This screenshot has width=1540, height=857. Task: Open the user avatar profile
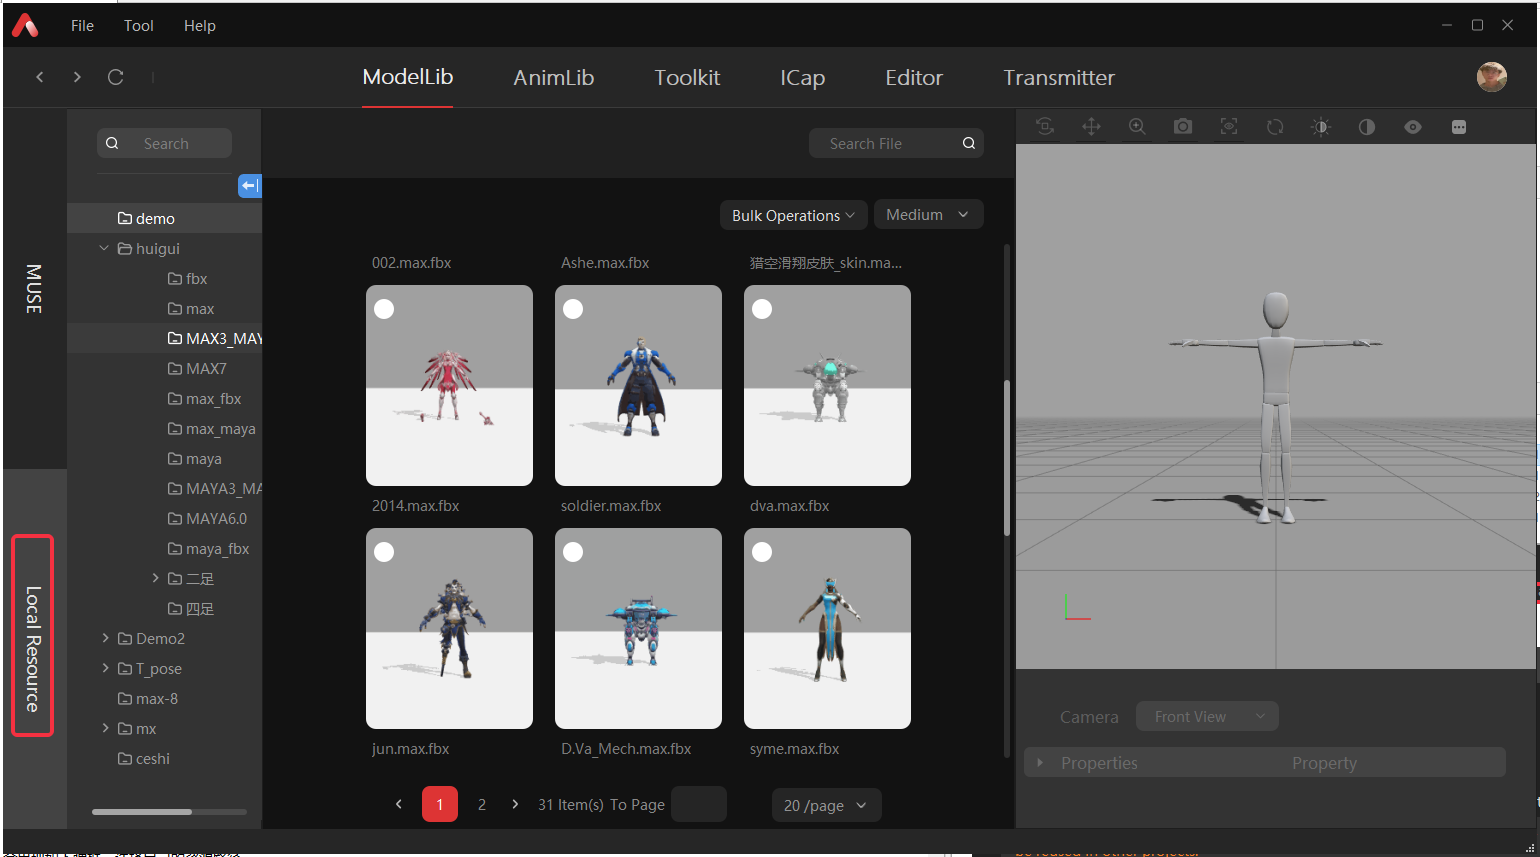tap(1492, 77)
